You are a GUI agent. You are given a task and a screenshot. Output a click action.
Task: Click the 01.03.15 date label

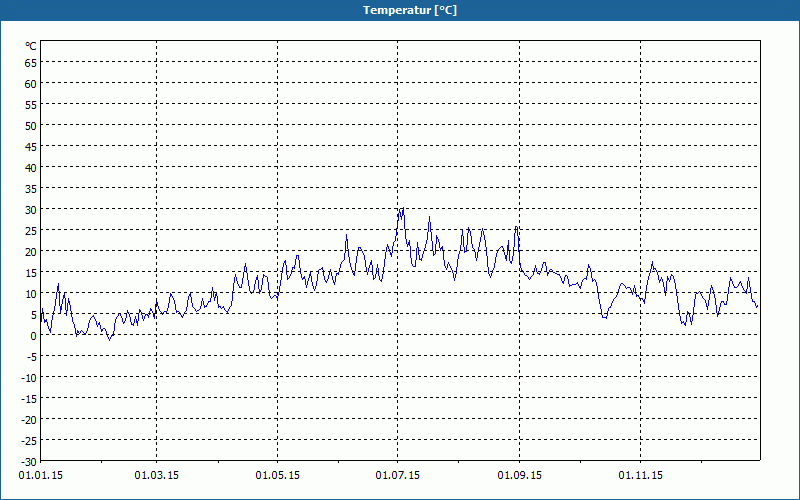pos(157,476)
